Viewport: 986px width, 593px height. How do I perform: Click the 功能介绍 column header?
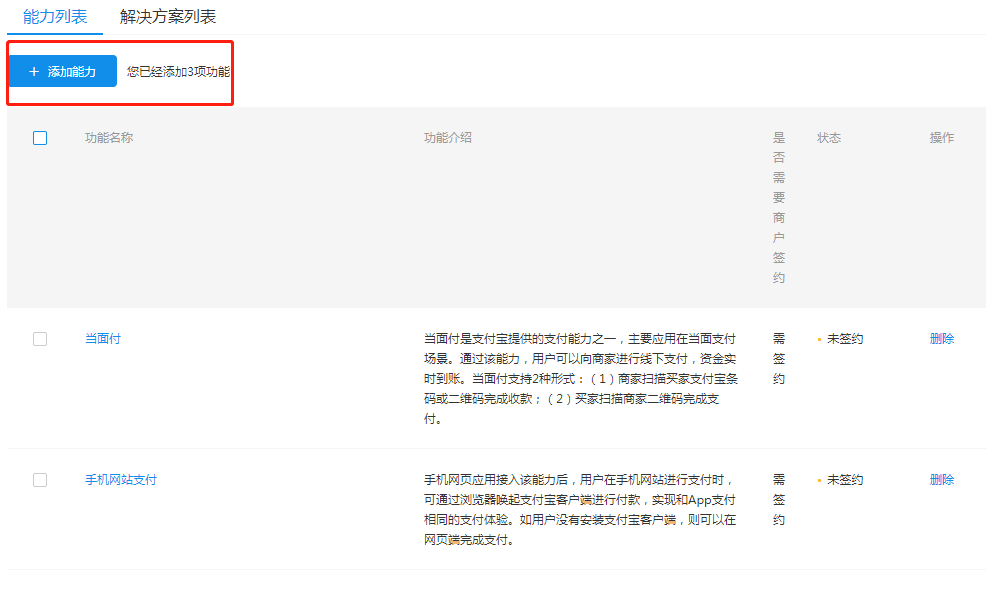click(x=448, y=138)
